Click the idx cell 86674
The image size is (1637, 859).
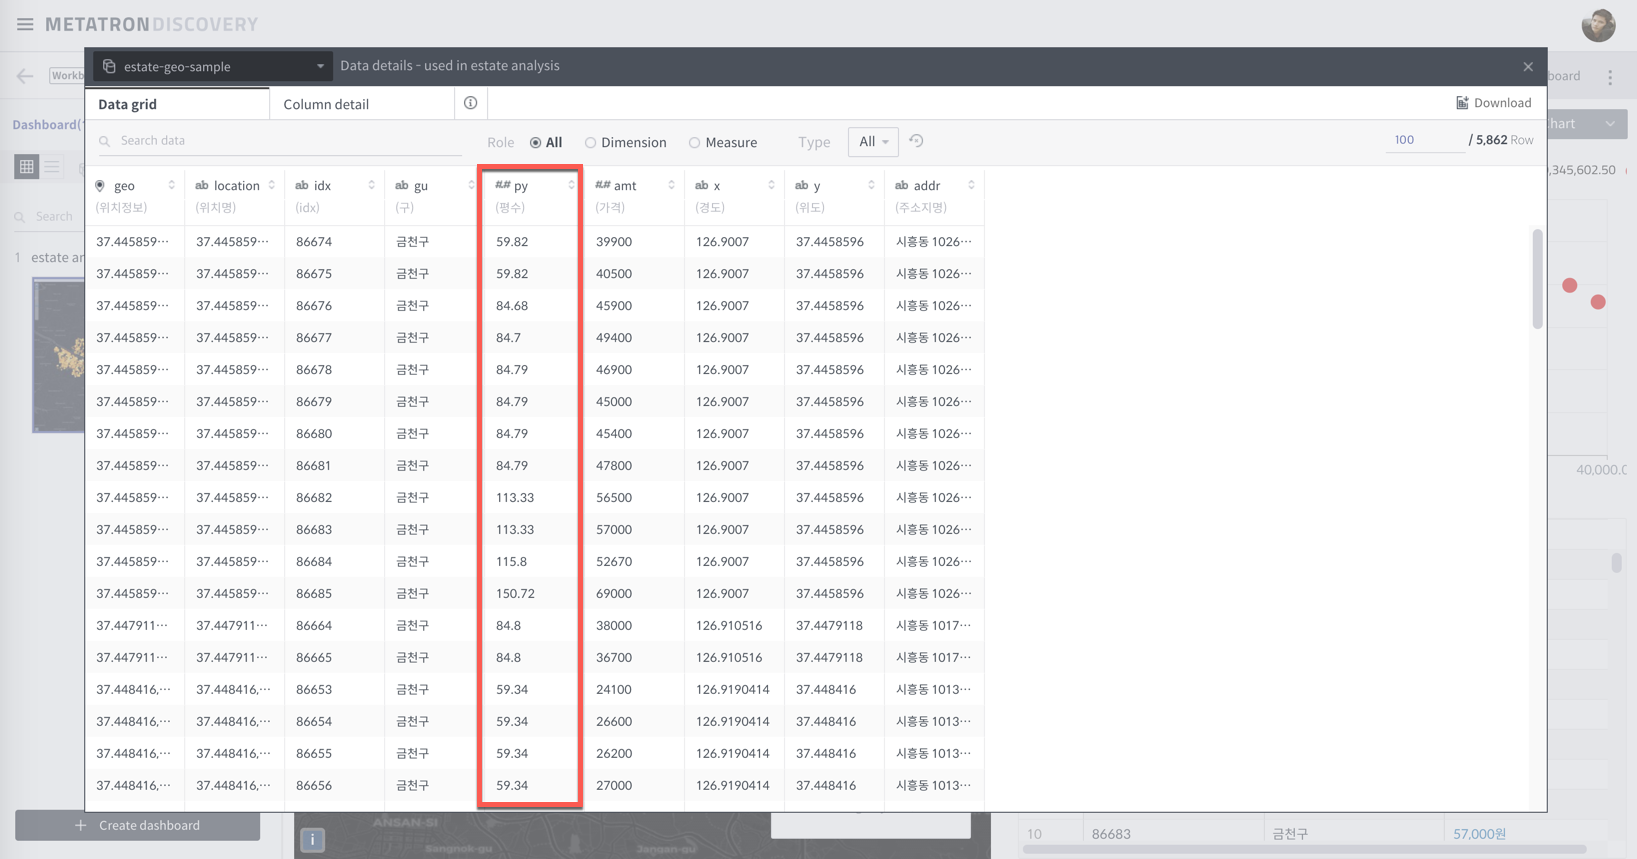tap(314, 242)
